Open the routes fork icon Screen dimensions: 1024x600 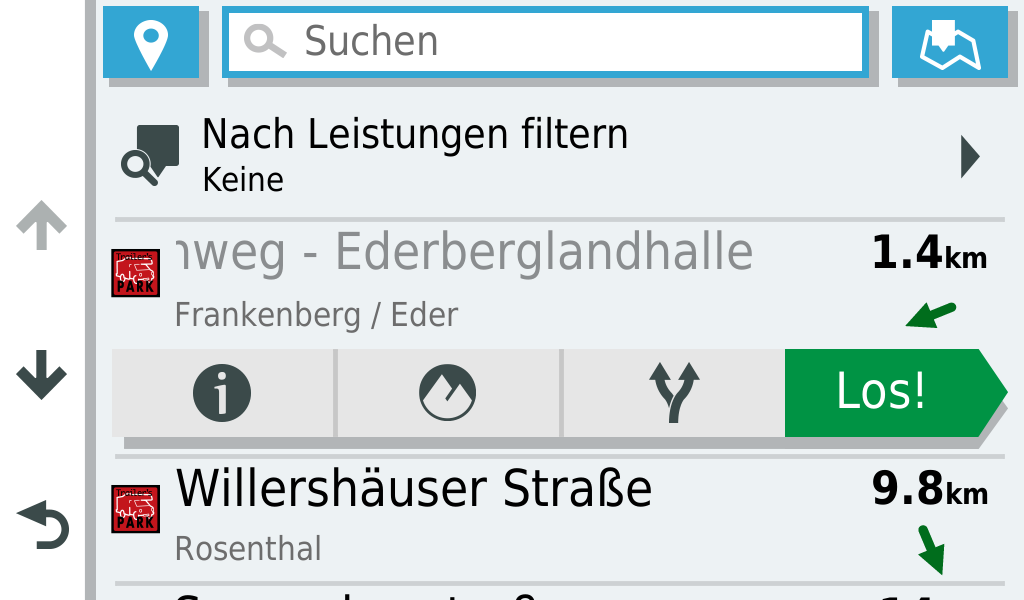pos(674,393)
